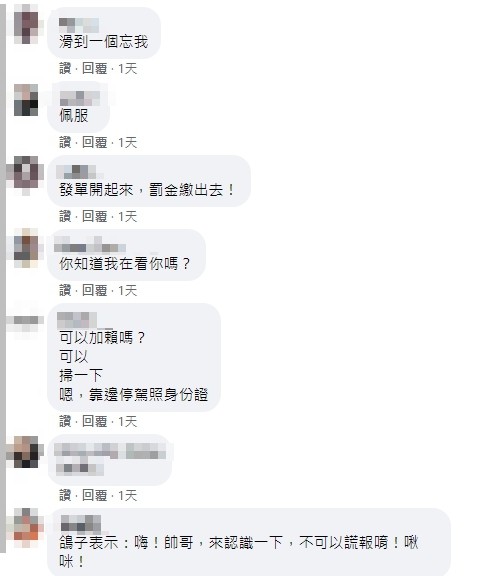
Task: Reply to the 佩服 comment
Action: click(x=94, y=143)
